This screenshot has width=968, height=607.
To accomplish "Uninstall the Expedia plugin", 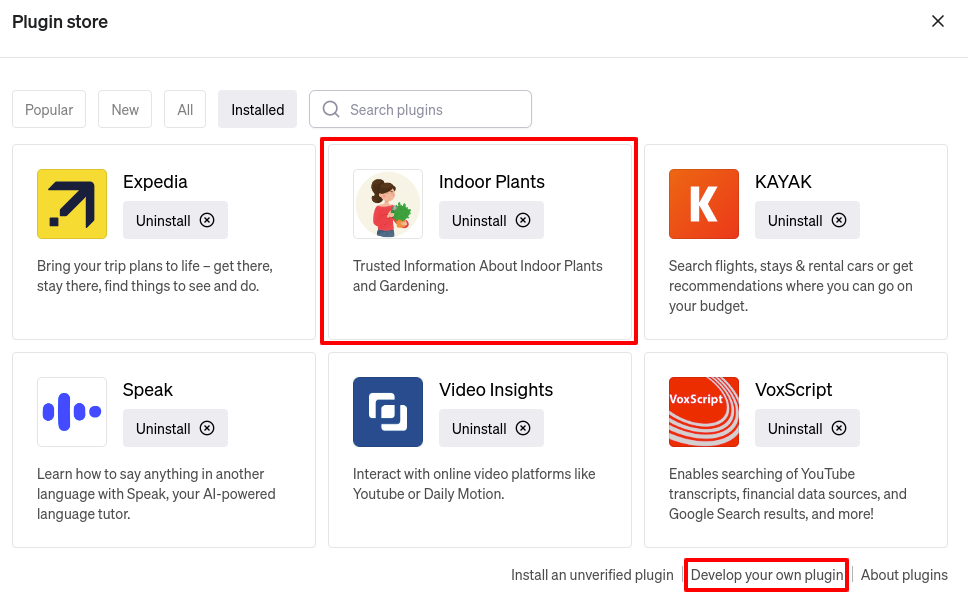I will click(175, 220).
